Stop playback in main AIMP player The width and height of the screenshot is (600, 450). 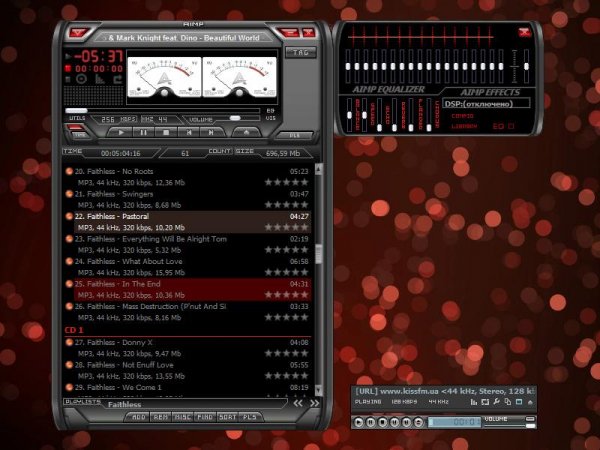pyautogui.click(x=166, y=132)
